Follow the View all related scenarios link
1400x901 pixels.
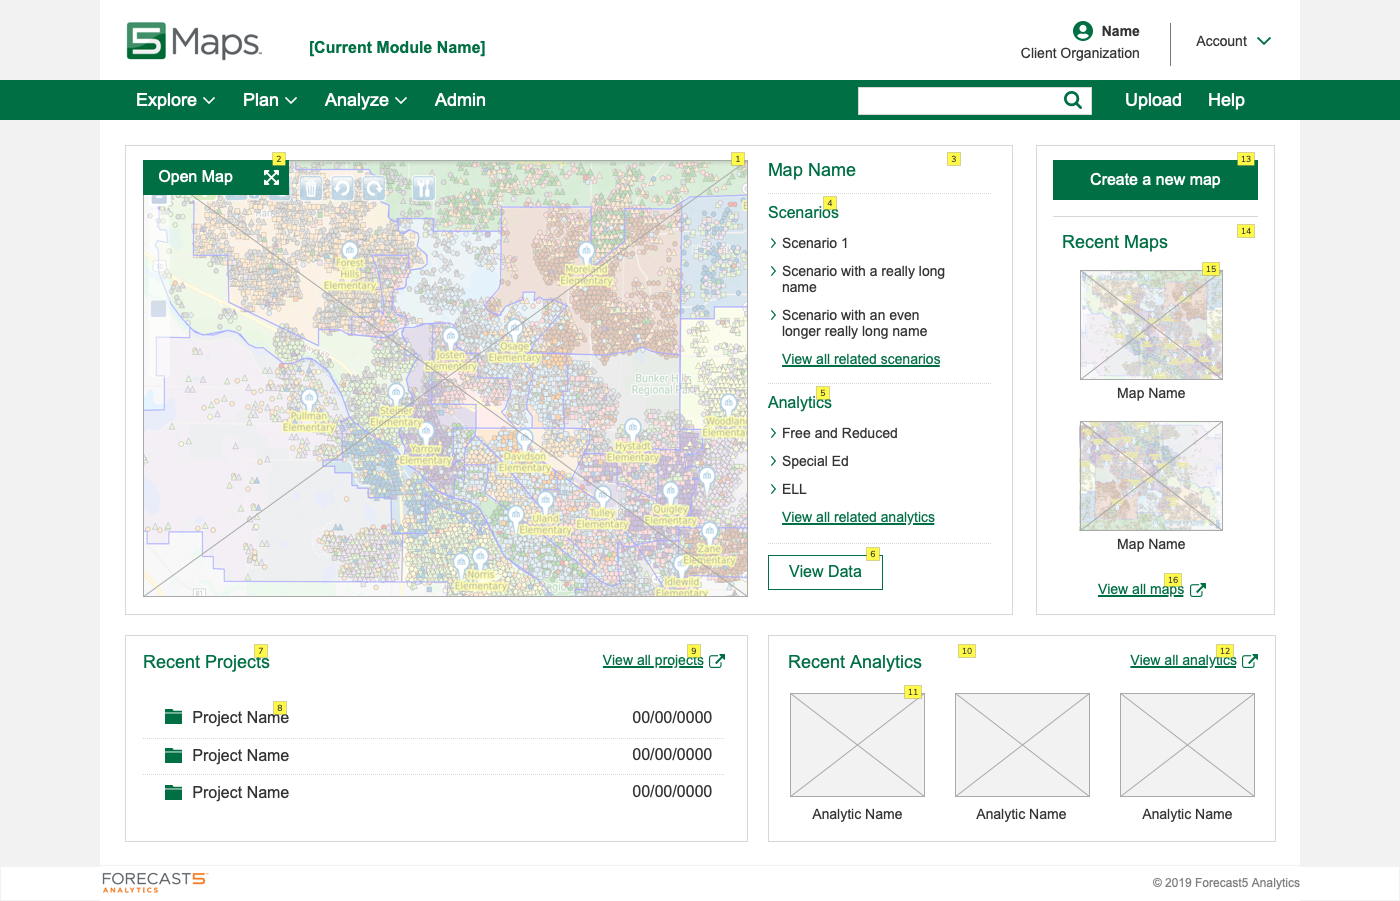tap(860, 359)
